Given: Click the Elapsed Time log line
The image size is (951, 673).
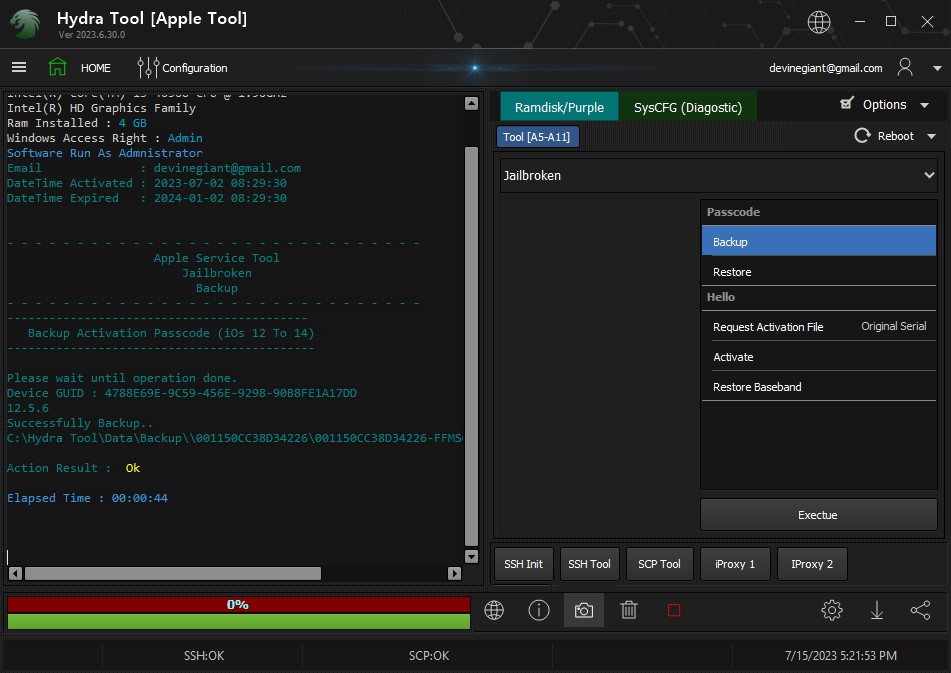Looking at the screenshot, I should [x=87, y=498].
